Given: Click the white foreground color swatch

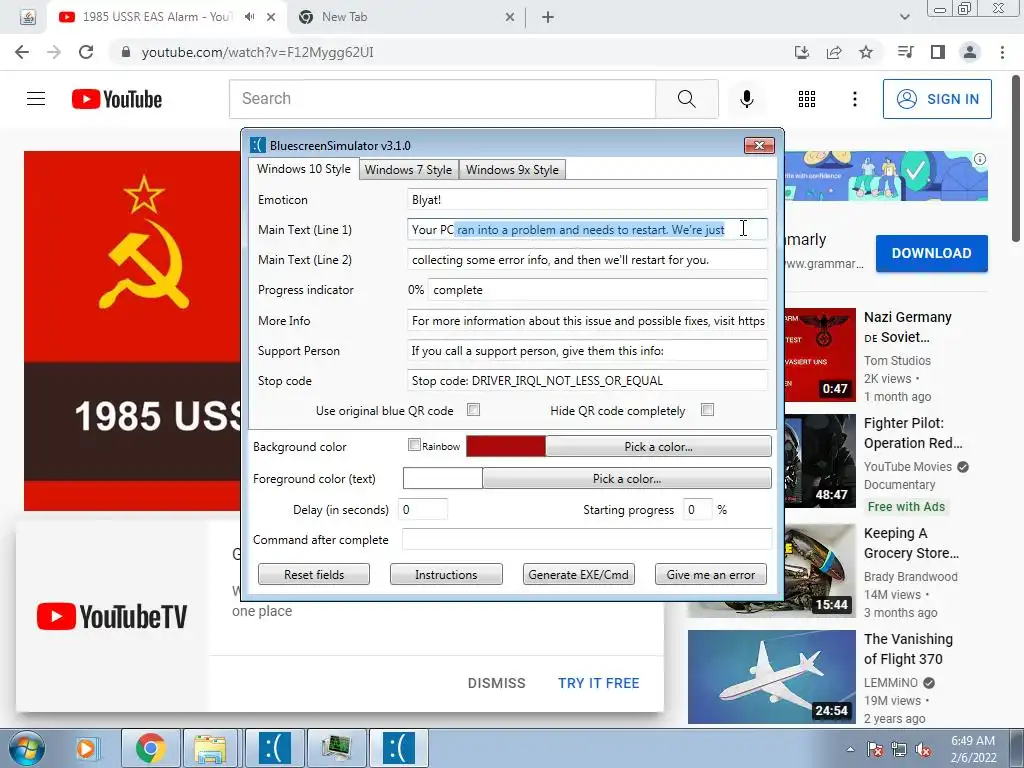Looking at the screenshot, I should (443, 479).
